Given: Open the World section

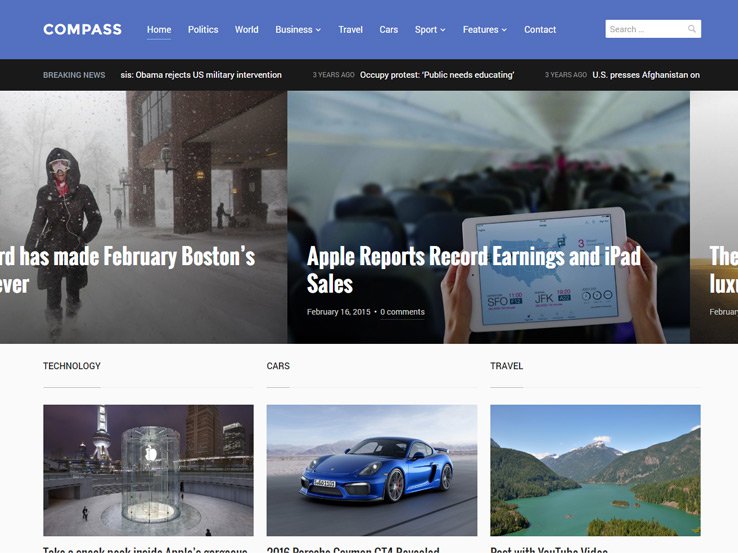Looking at the screenshot, I should [x=247, y=29].
